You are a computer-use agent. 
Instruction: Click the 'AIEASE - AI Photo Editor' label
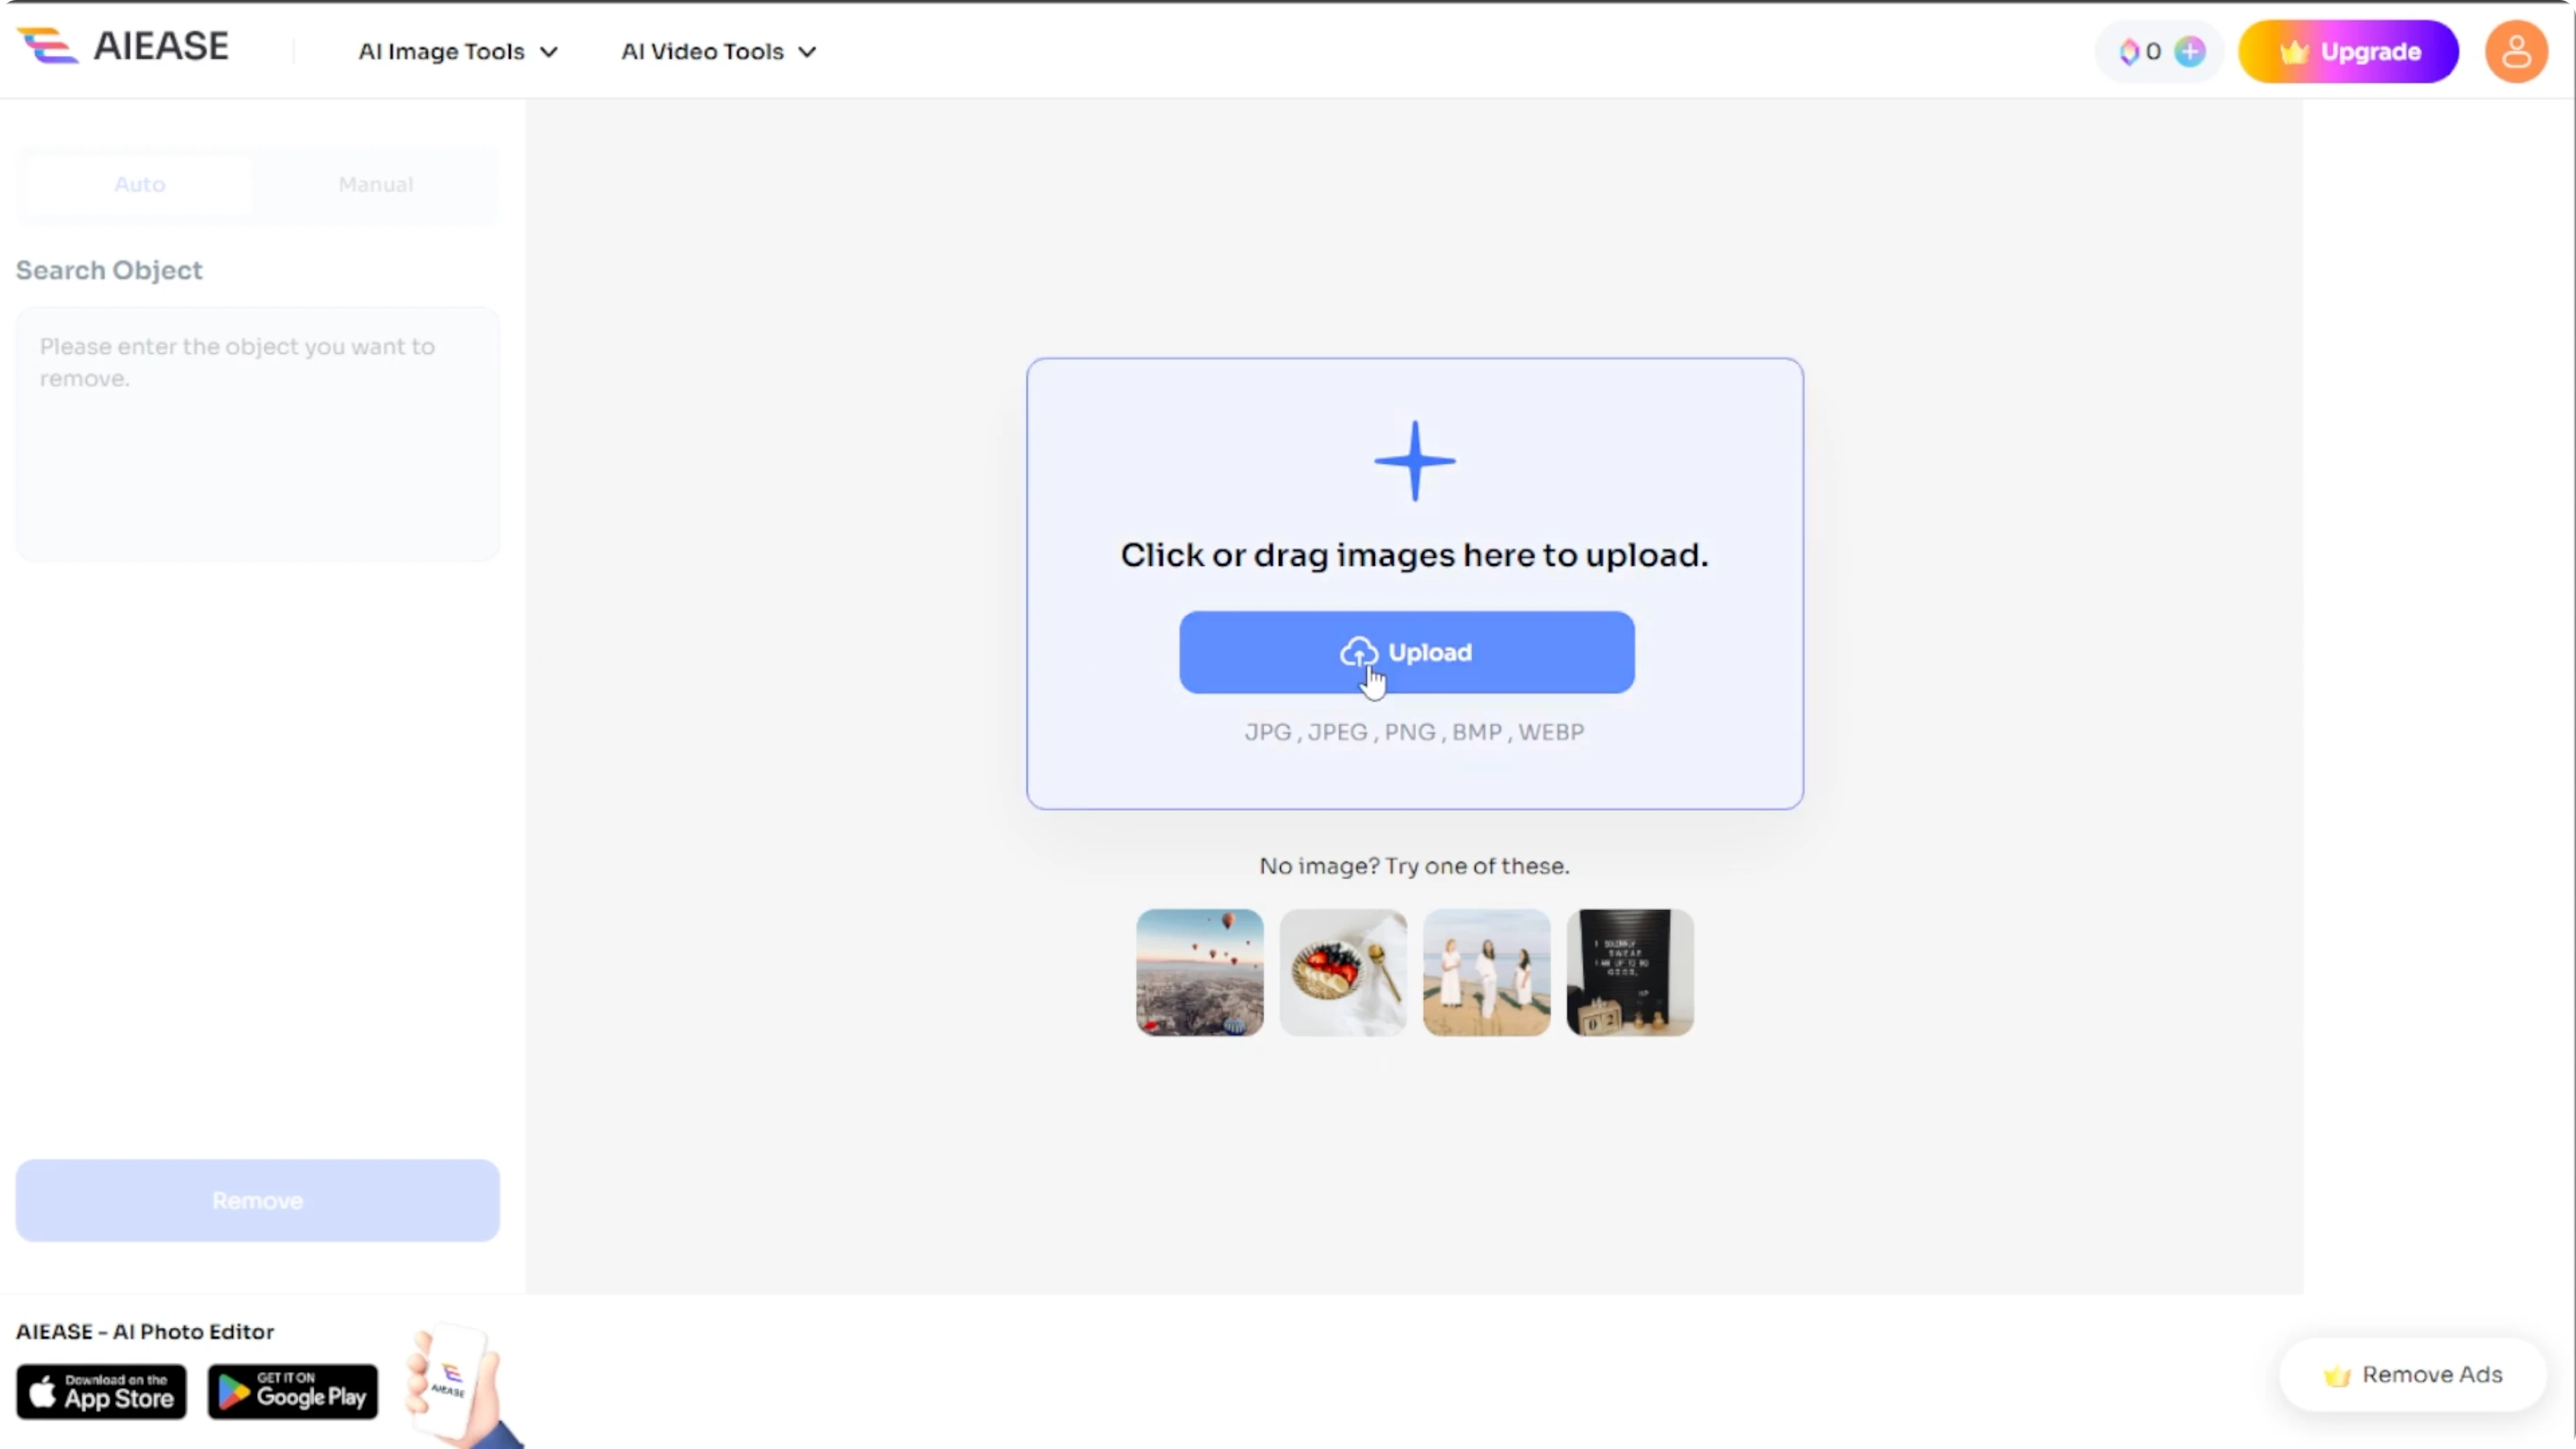coord(145,1332)
